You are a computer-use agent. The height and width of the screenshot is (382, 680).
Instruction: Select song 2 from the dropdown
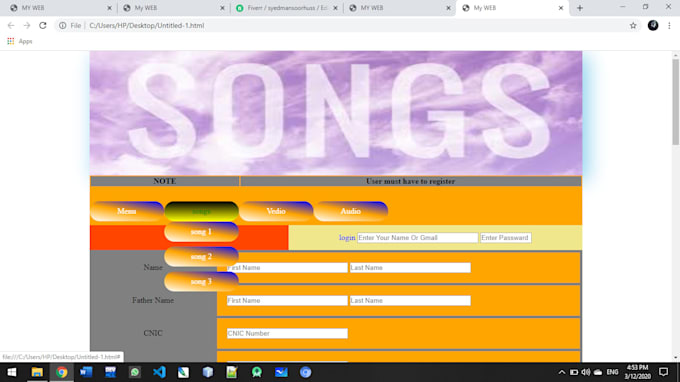(x=201, y=256)
